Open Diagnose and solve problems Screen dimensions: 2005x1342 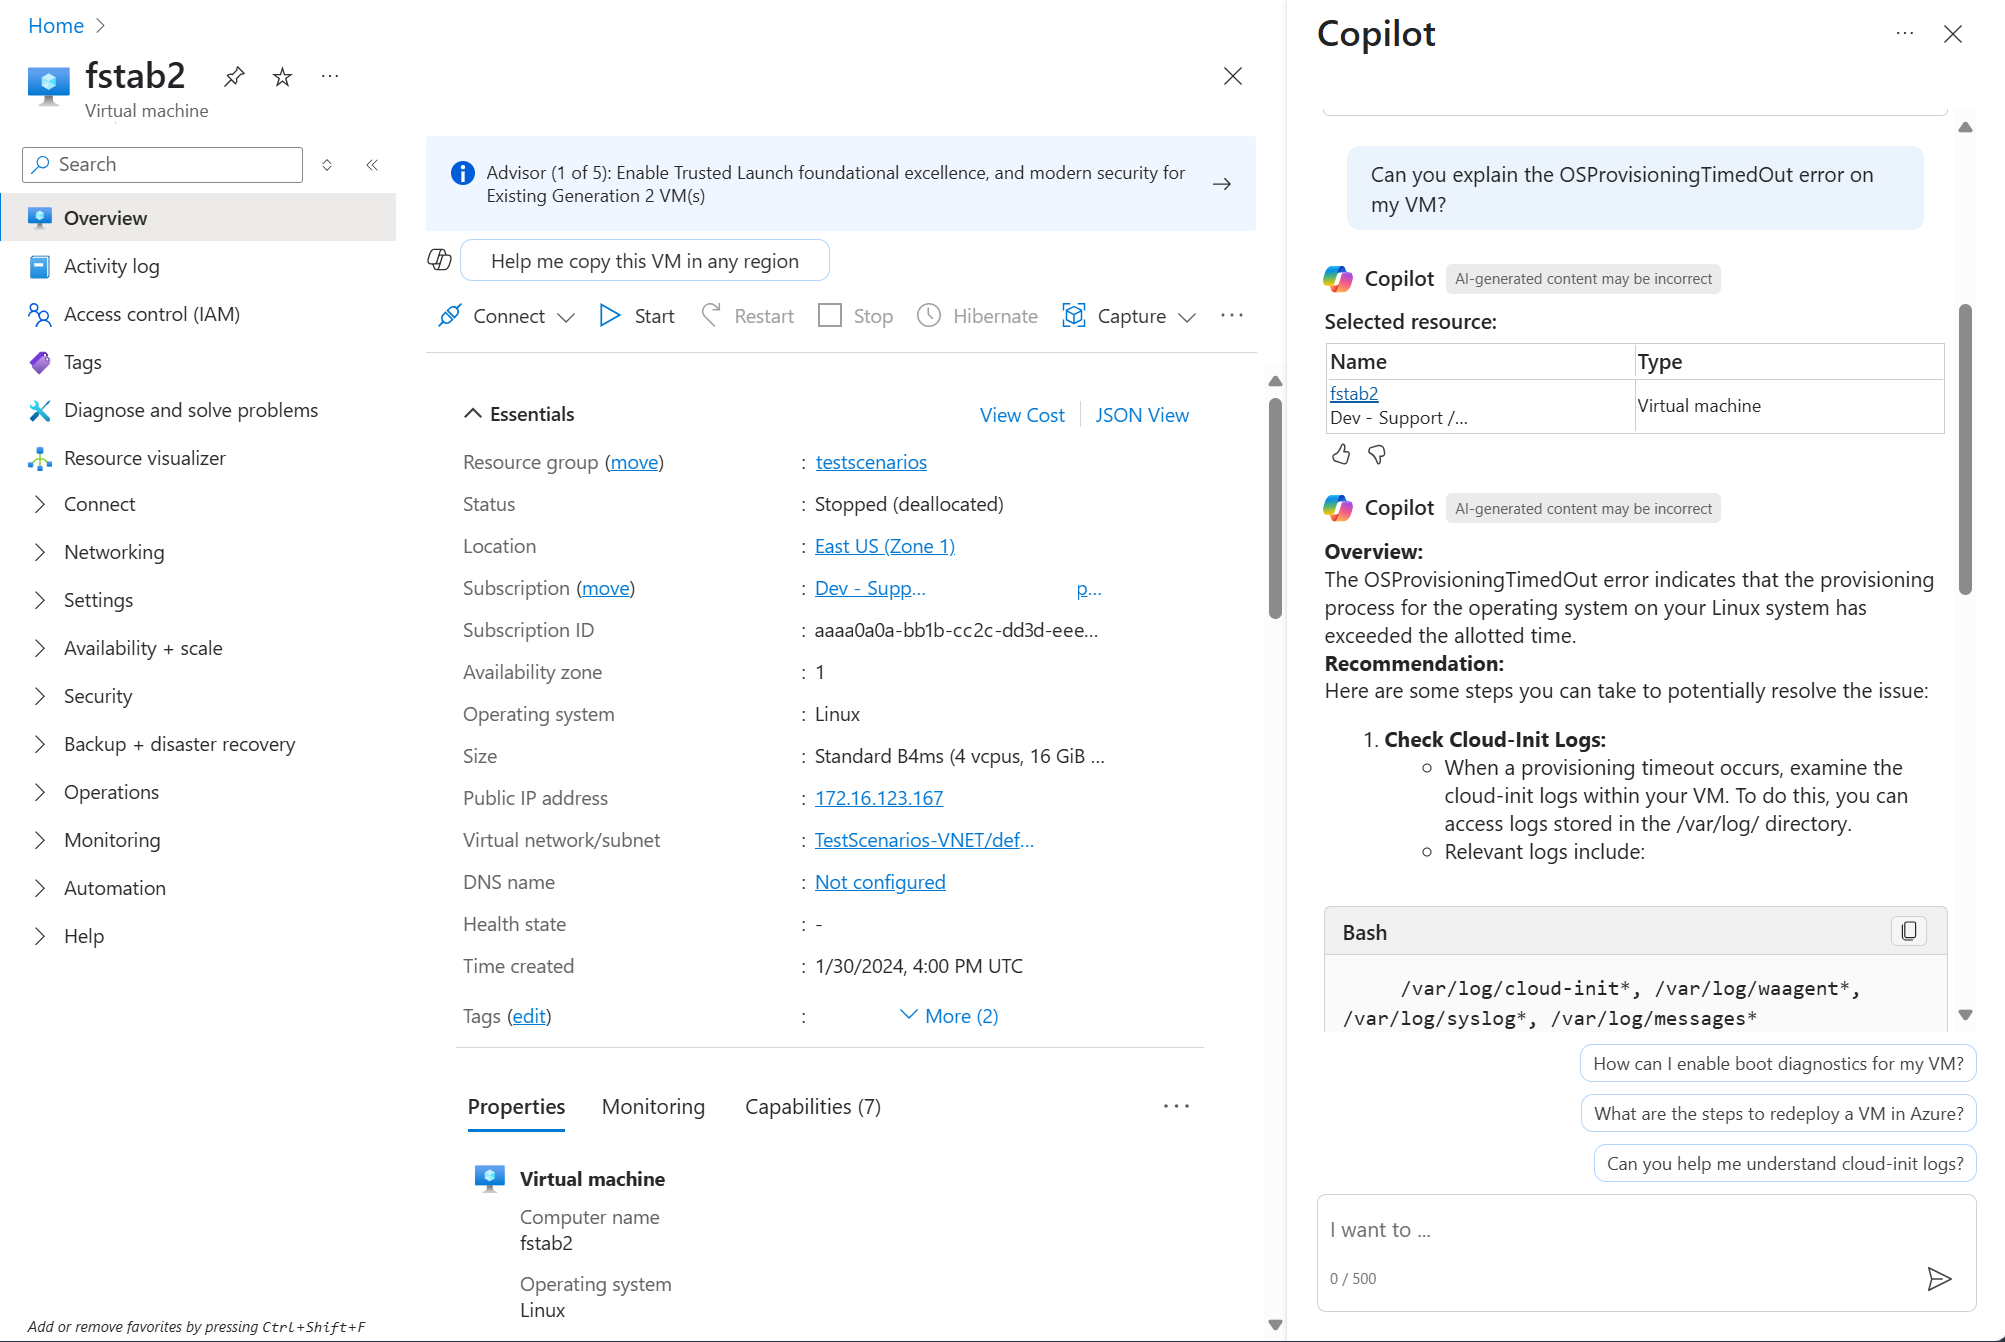coord(190,410)
